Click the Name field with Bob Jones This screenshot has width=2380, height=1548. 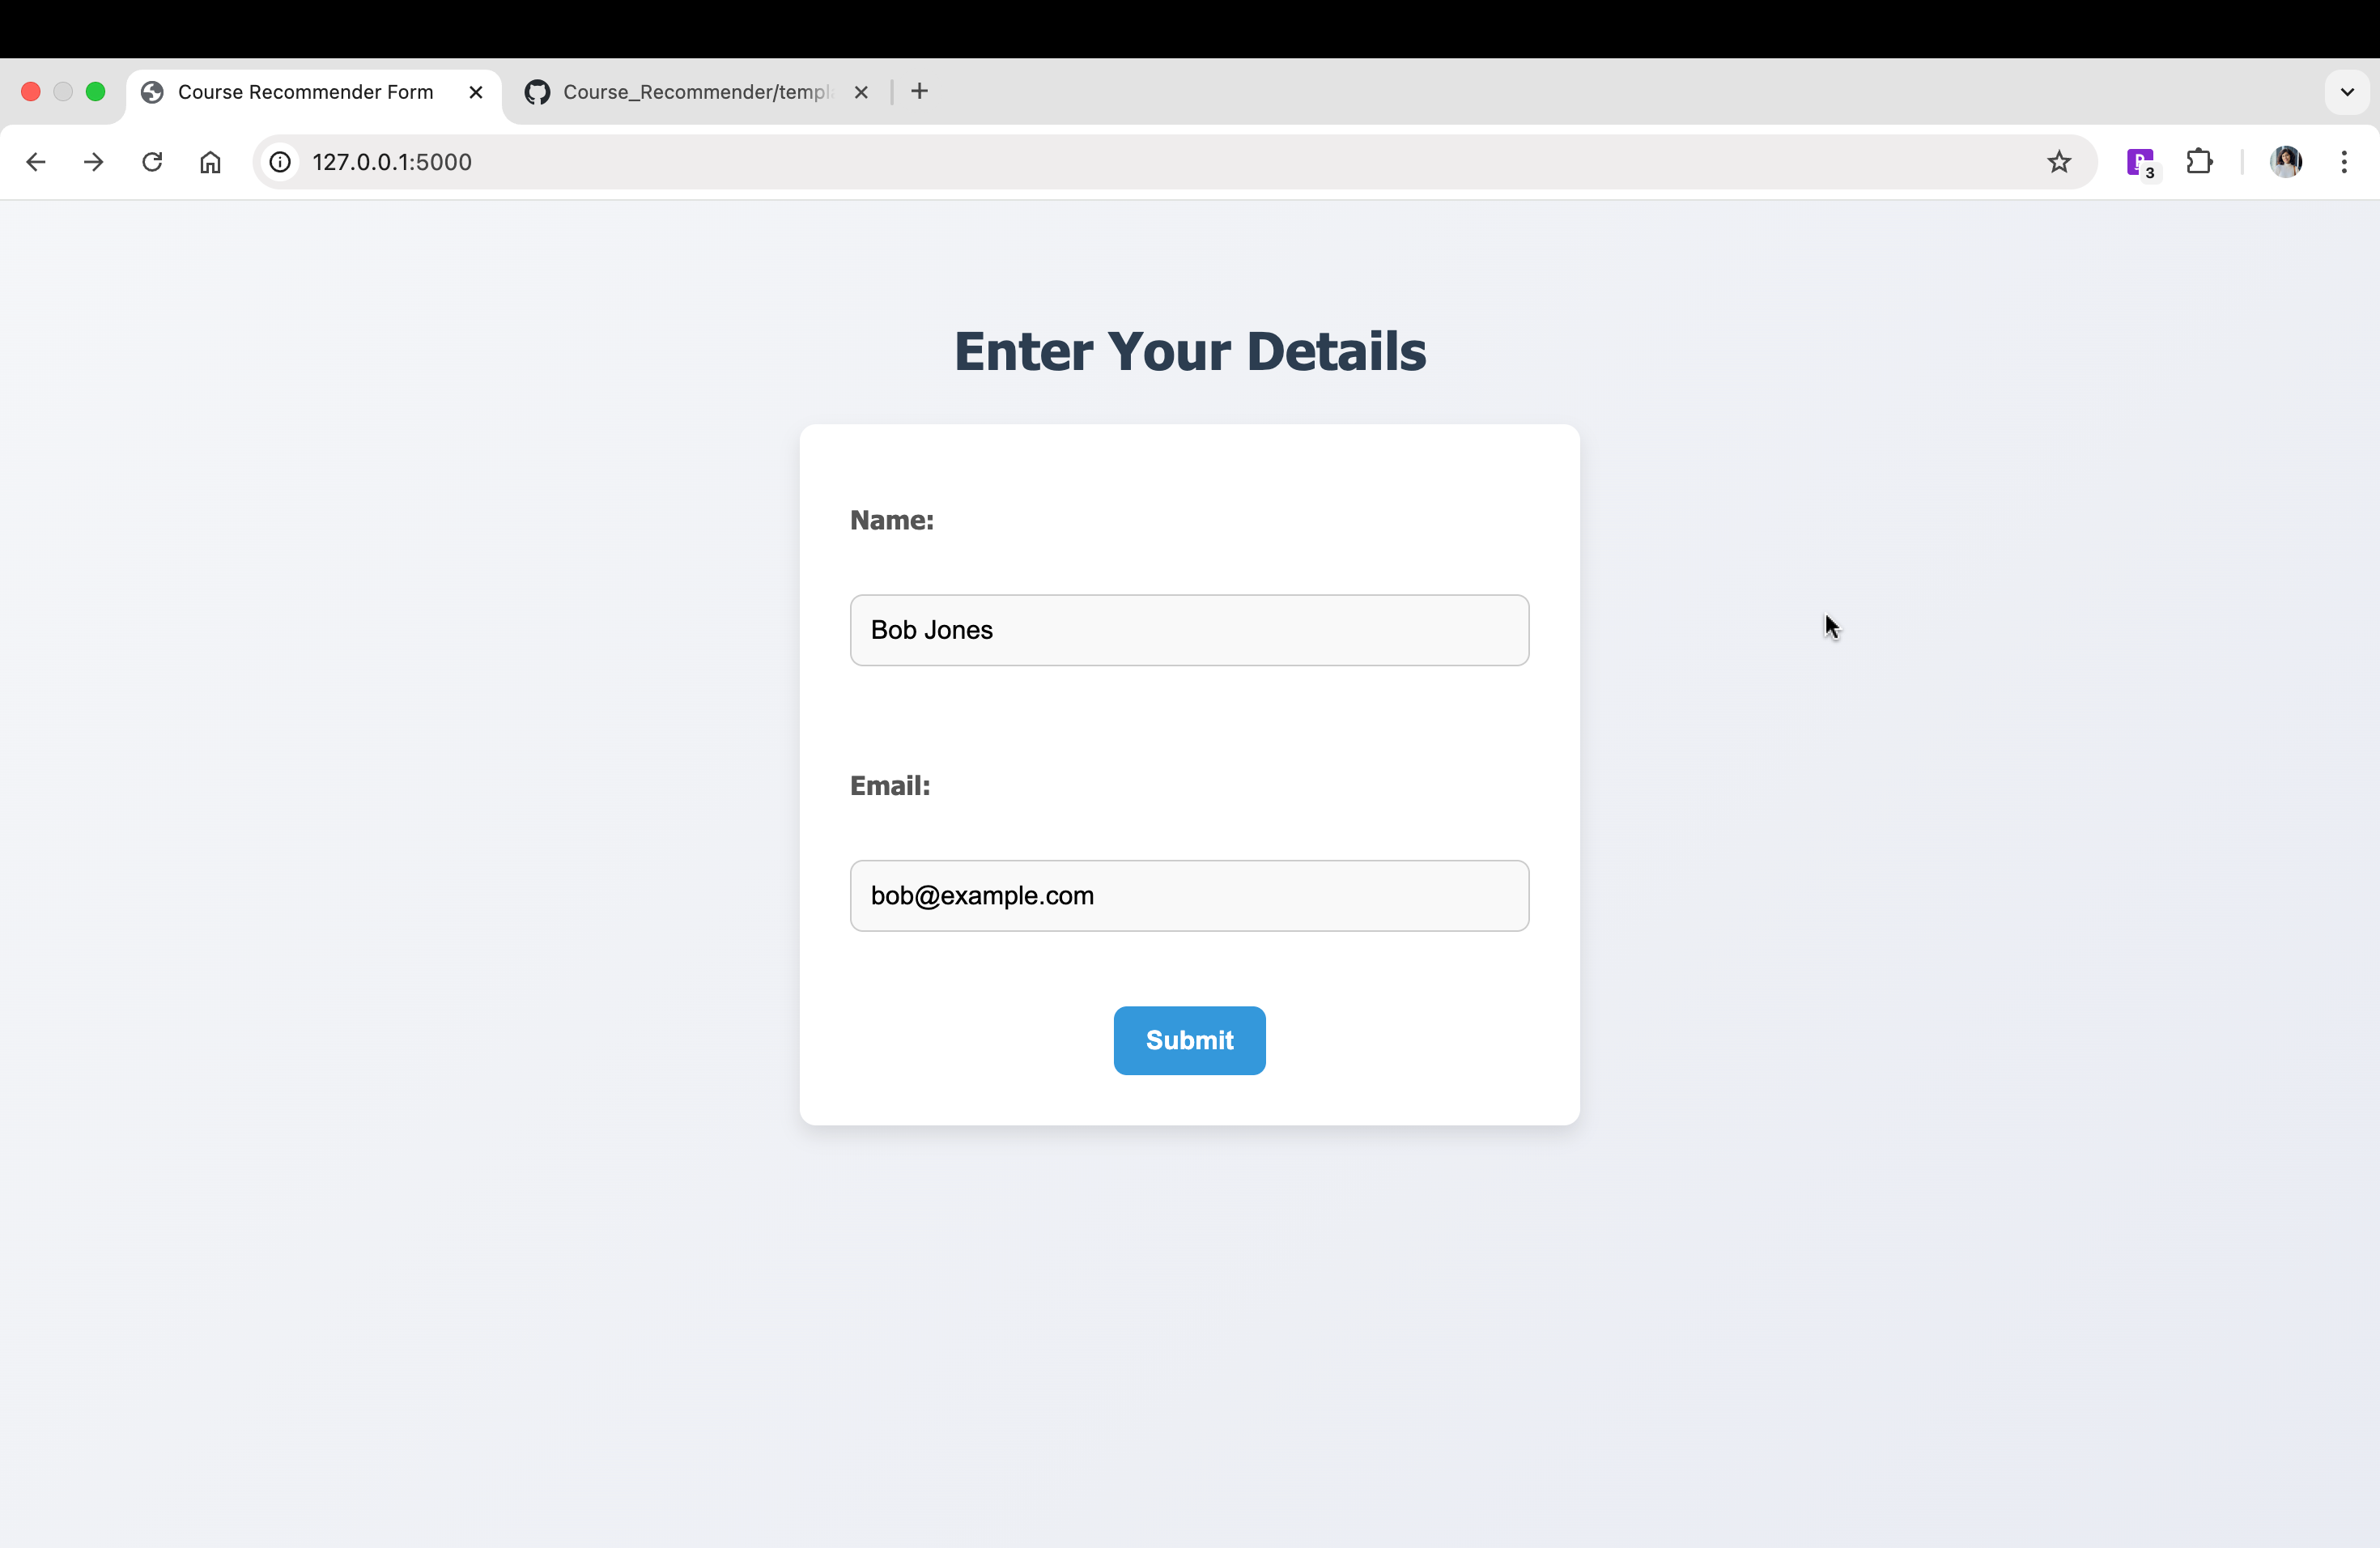pyautogui.click(x=1189, y=630)
